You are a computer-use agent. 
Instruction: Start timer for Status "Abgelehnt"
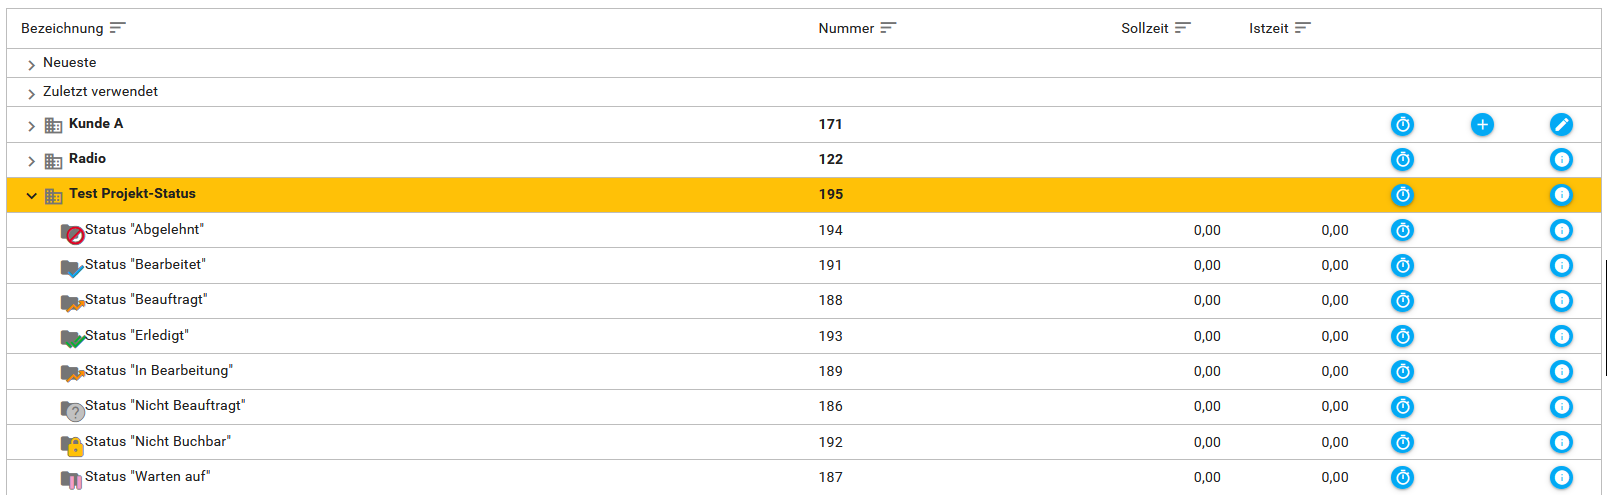point(1402,231)
